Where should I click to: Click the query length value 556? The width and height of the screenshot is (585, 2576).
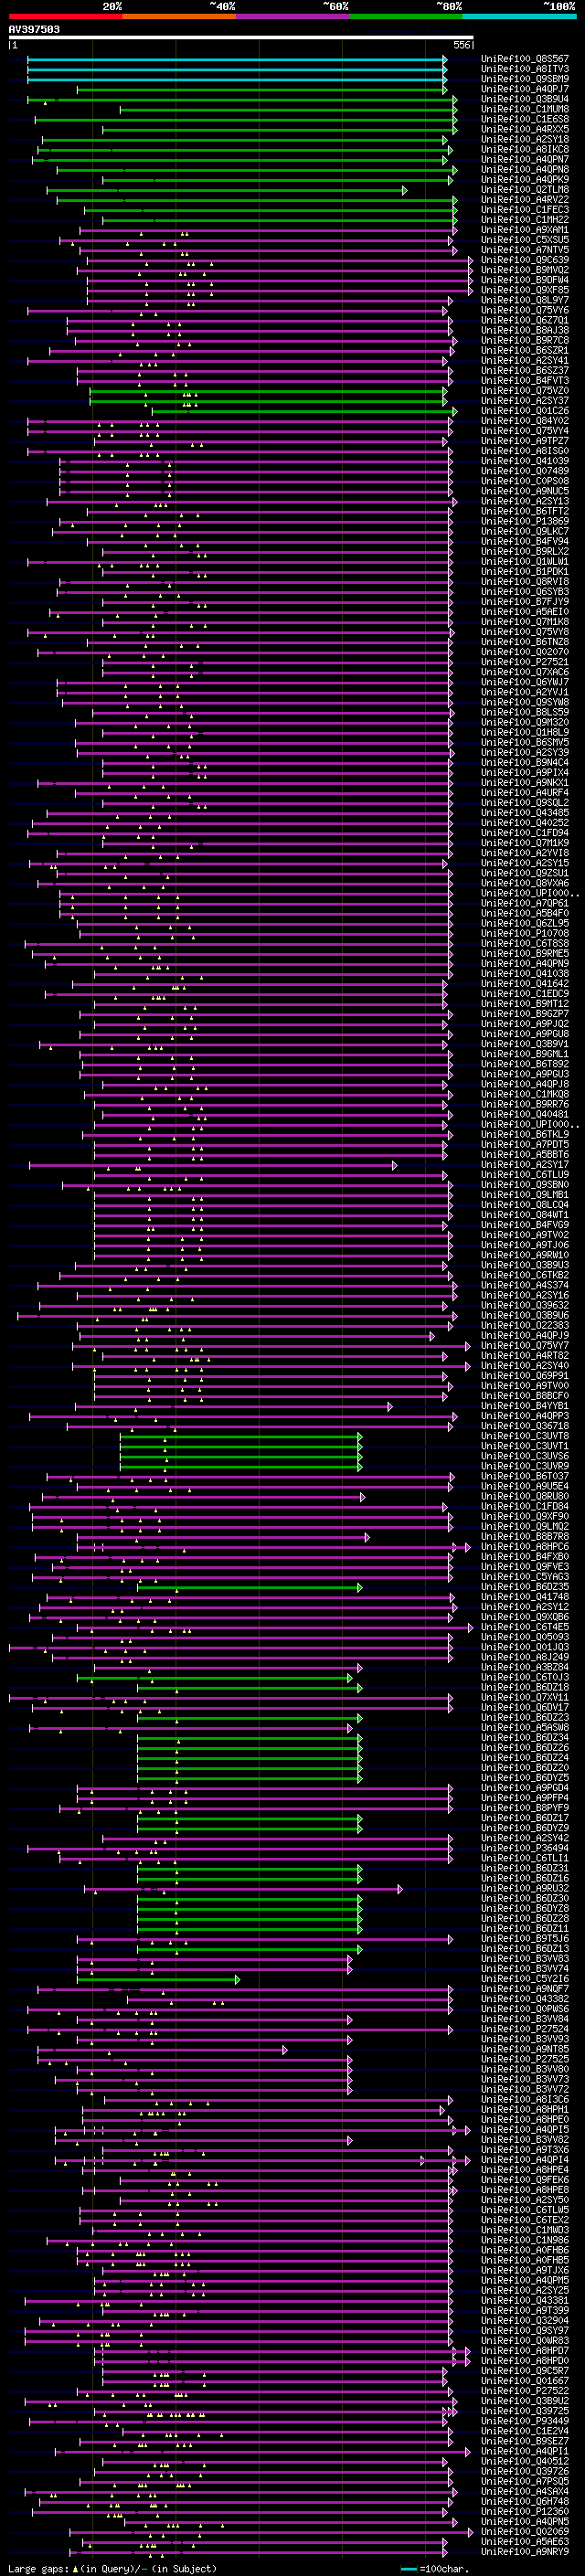click(x=461, y=45)
